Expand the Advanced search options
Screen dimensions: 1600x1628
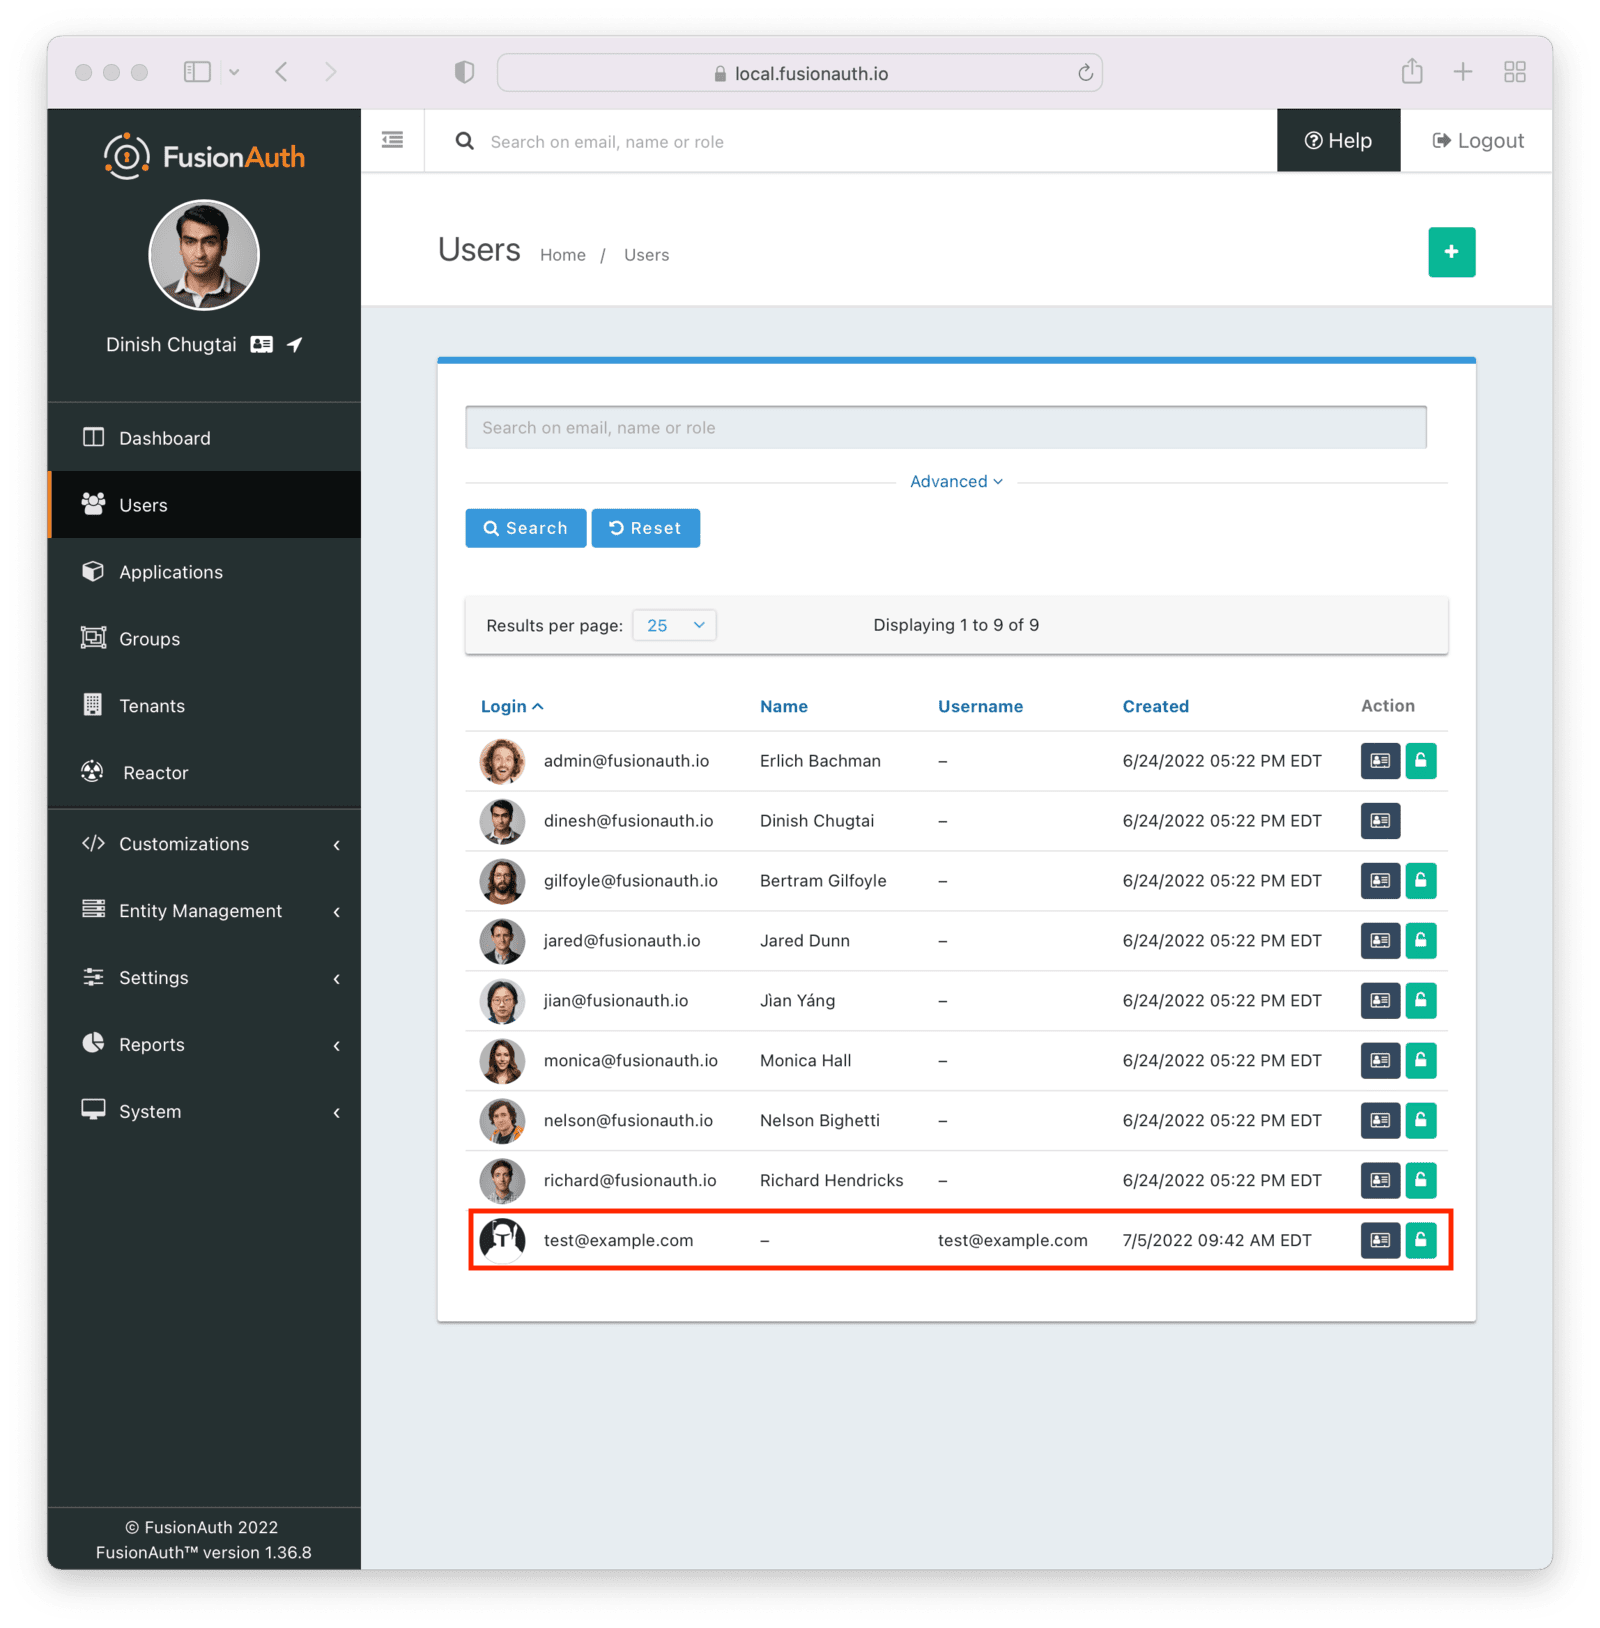click(955, 482)
